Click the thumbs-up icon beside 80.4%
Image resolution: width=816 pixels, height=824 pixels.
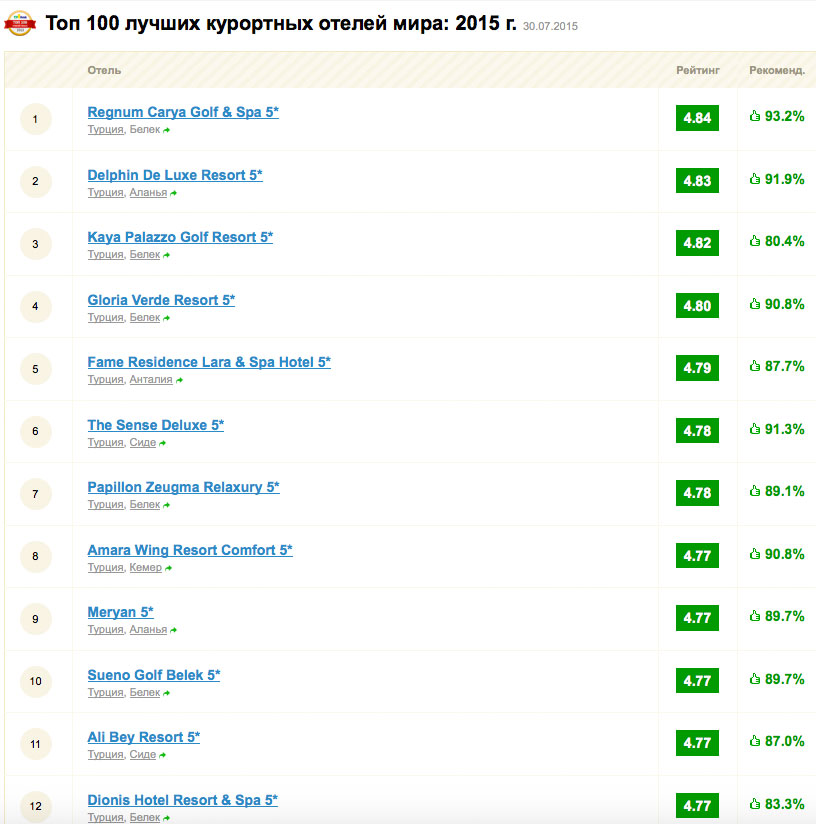tap(755, 241)
